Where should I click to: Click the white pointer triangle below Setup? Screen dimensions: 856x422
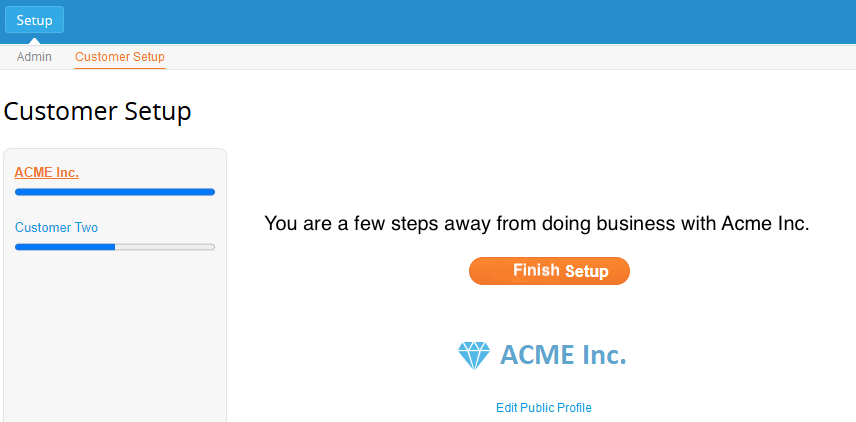coord(34,41)
